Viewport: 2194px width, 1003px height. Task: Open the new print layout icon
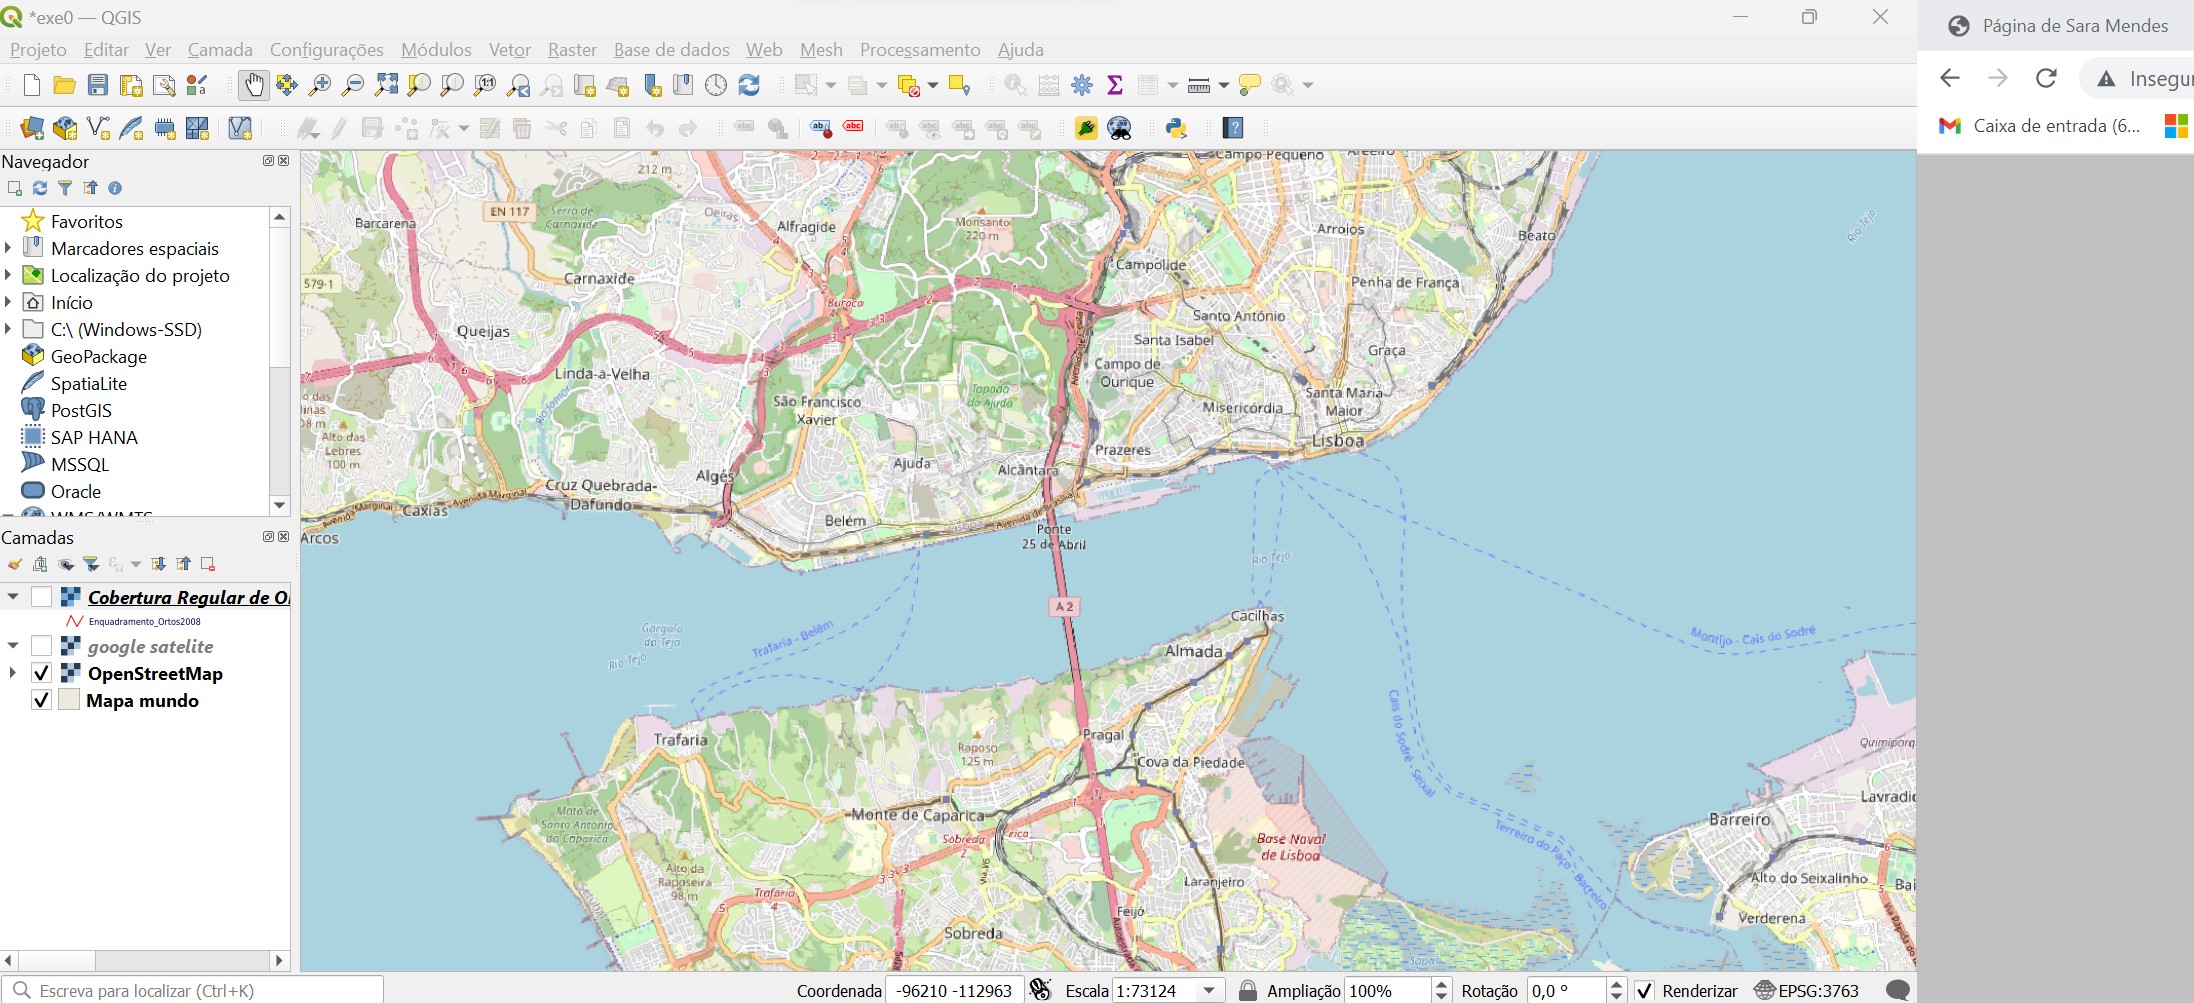131,86
